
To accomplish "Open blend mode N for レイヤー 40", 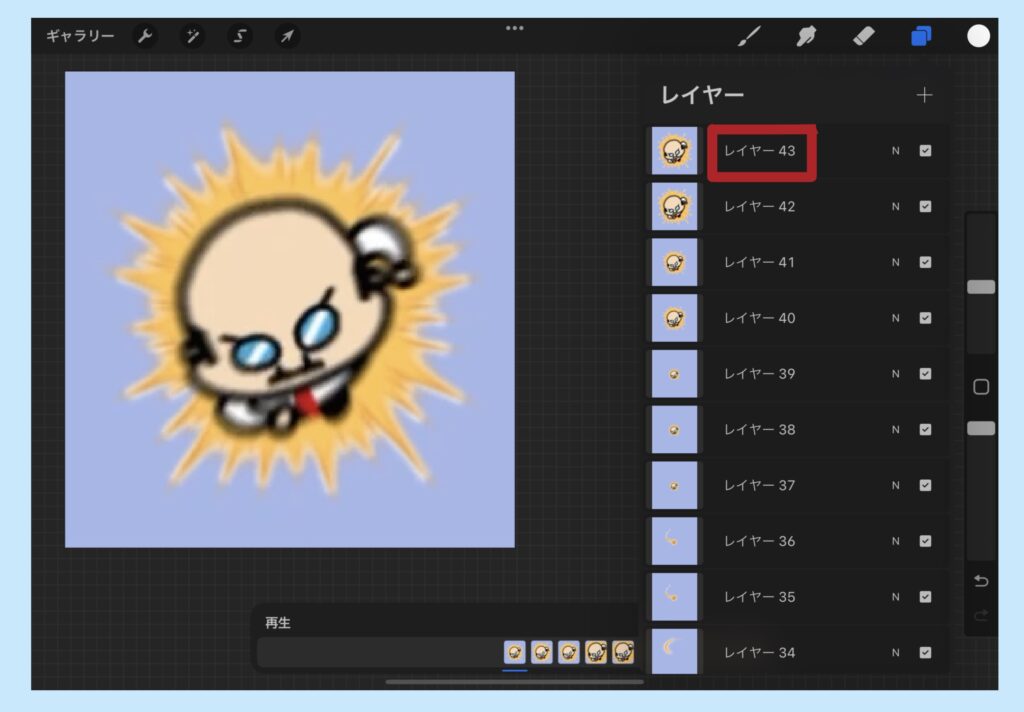I will click(x=895, y=318).
